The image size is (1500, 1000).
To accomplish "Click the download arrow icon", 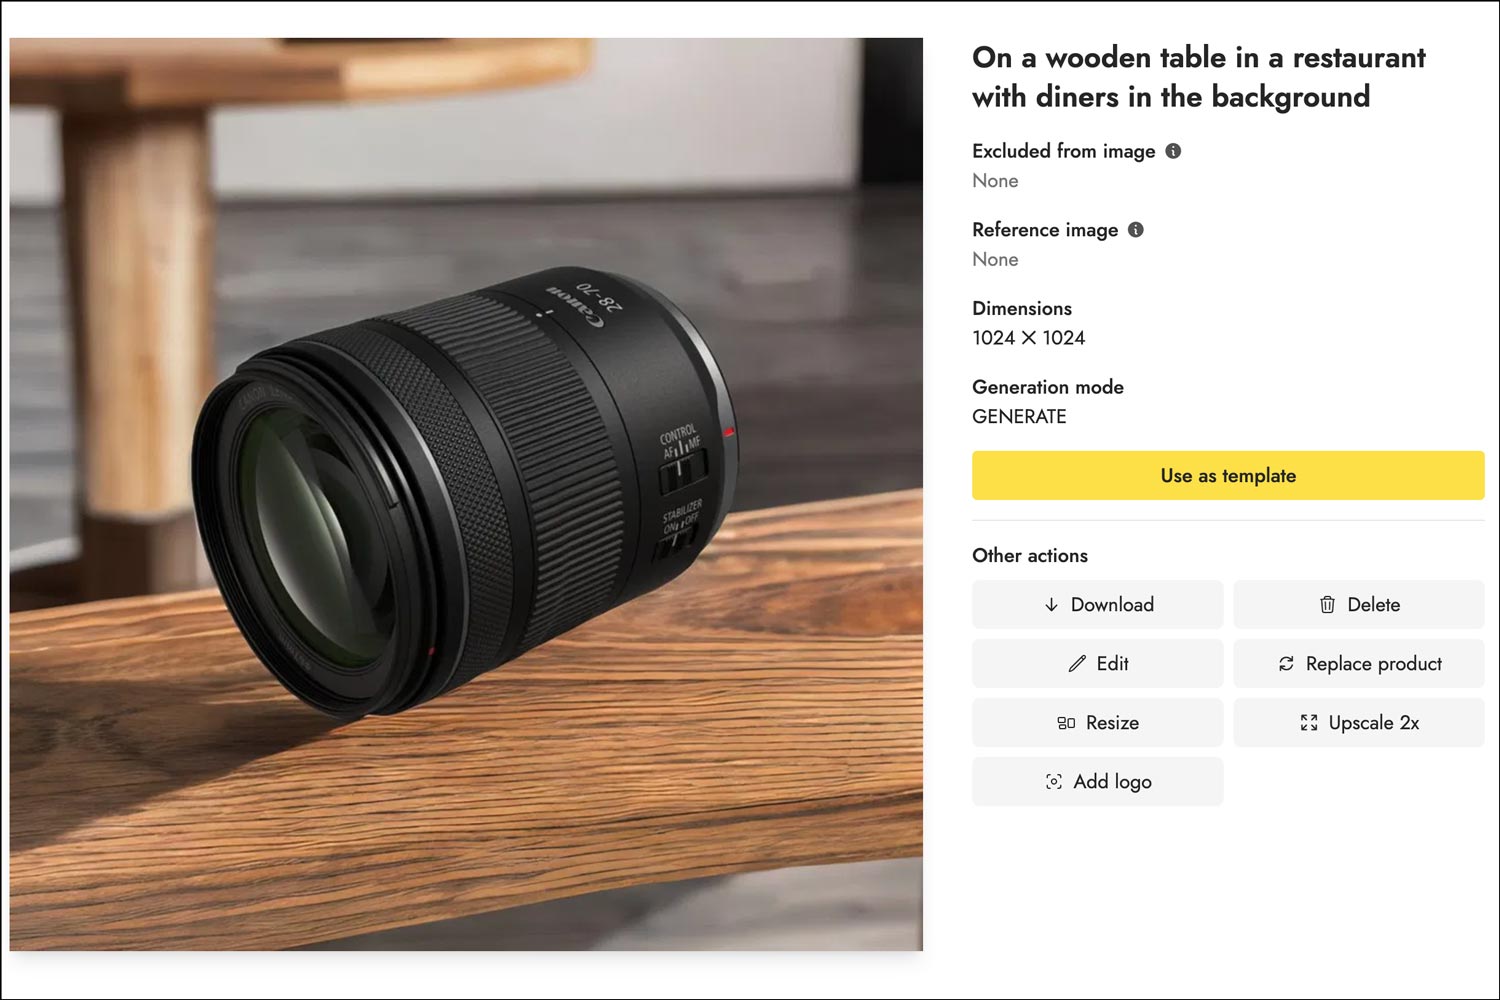I will click(x=1051, y=605).
